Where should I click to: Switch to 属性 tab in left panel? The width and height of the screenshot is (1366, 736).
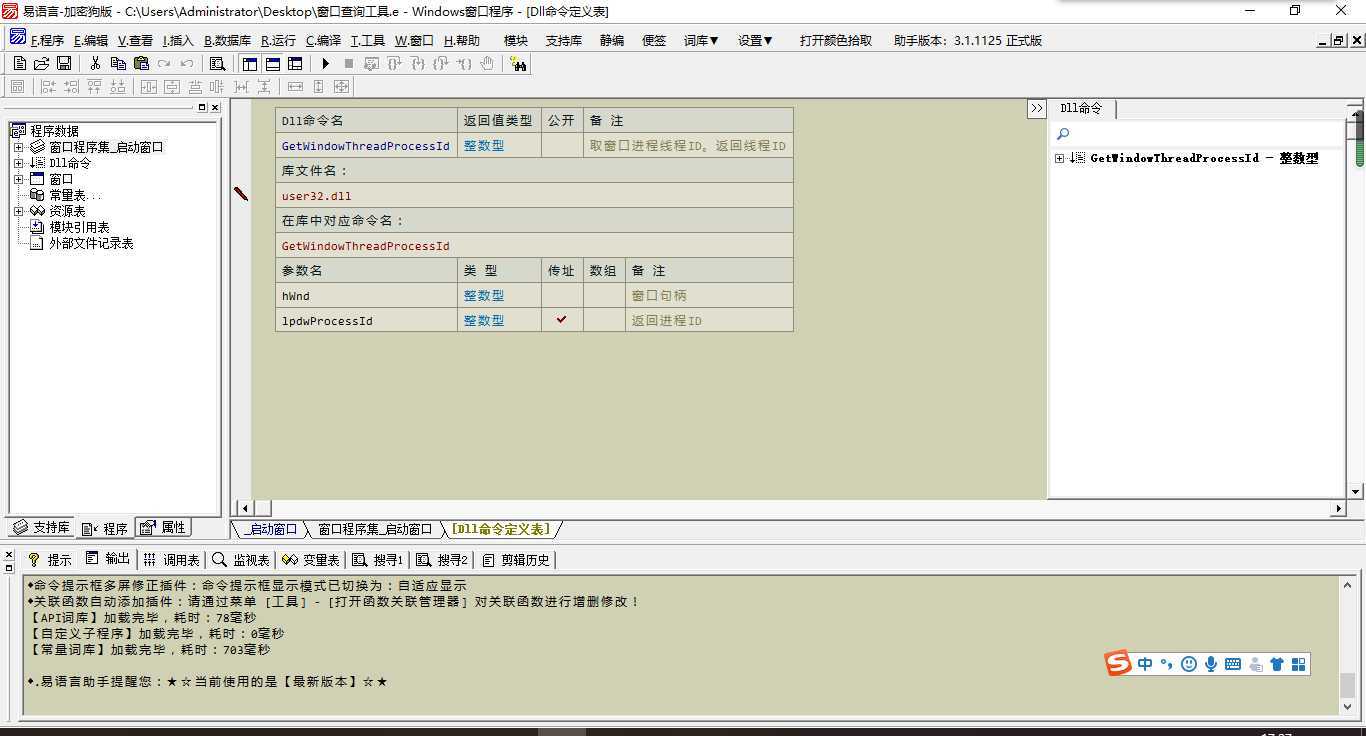(162, 527)
